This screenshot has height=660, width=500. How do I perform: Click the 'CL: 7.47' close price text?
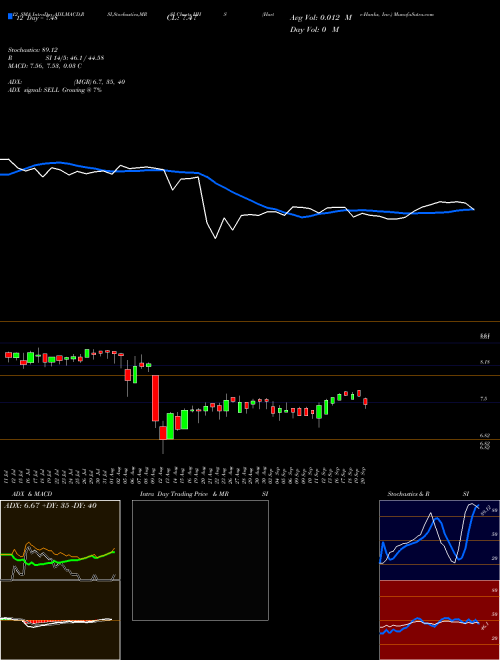point(181,18)
